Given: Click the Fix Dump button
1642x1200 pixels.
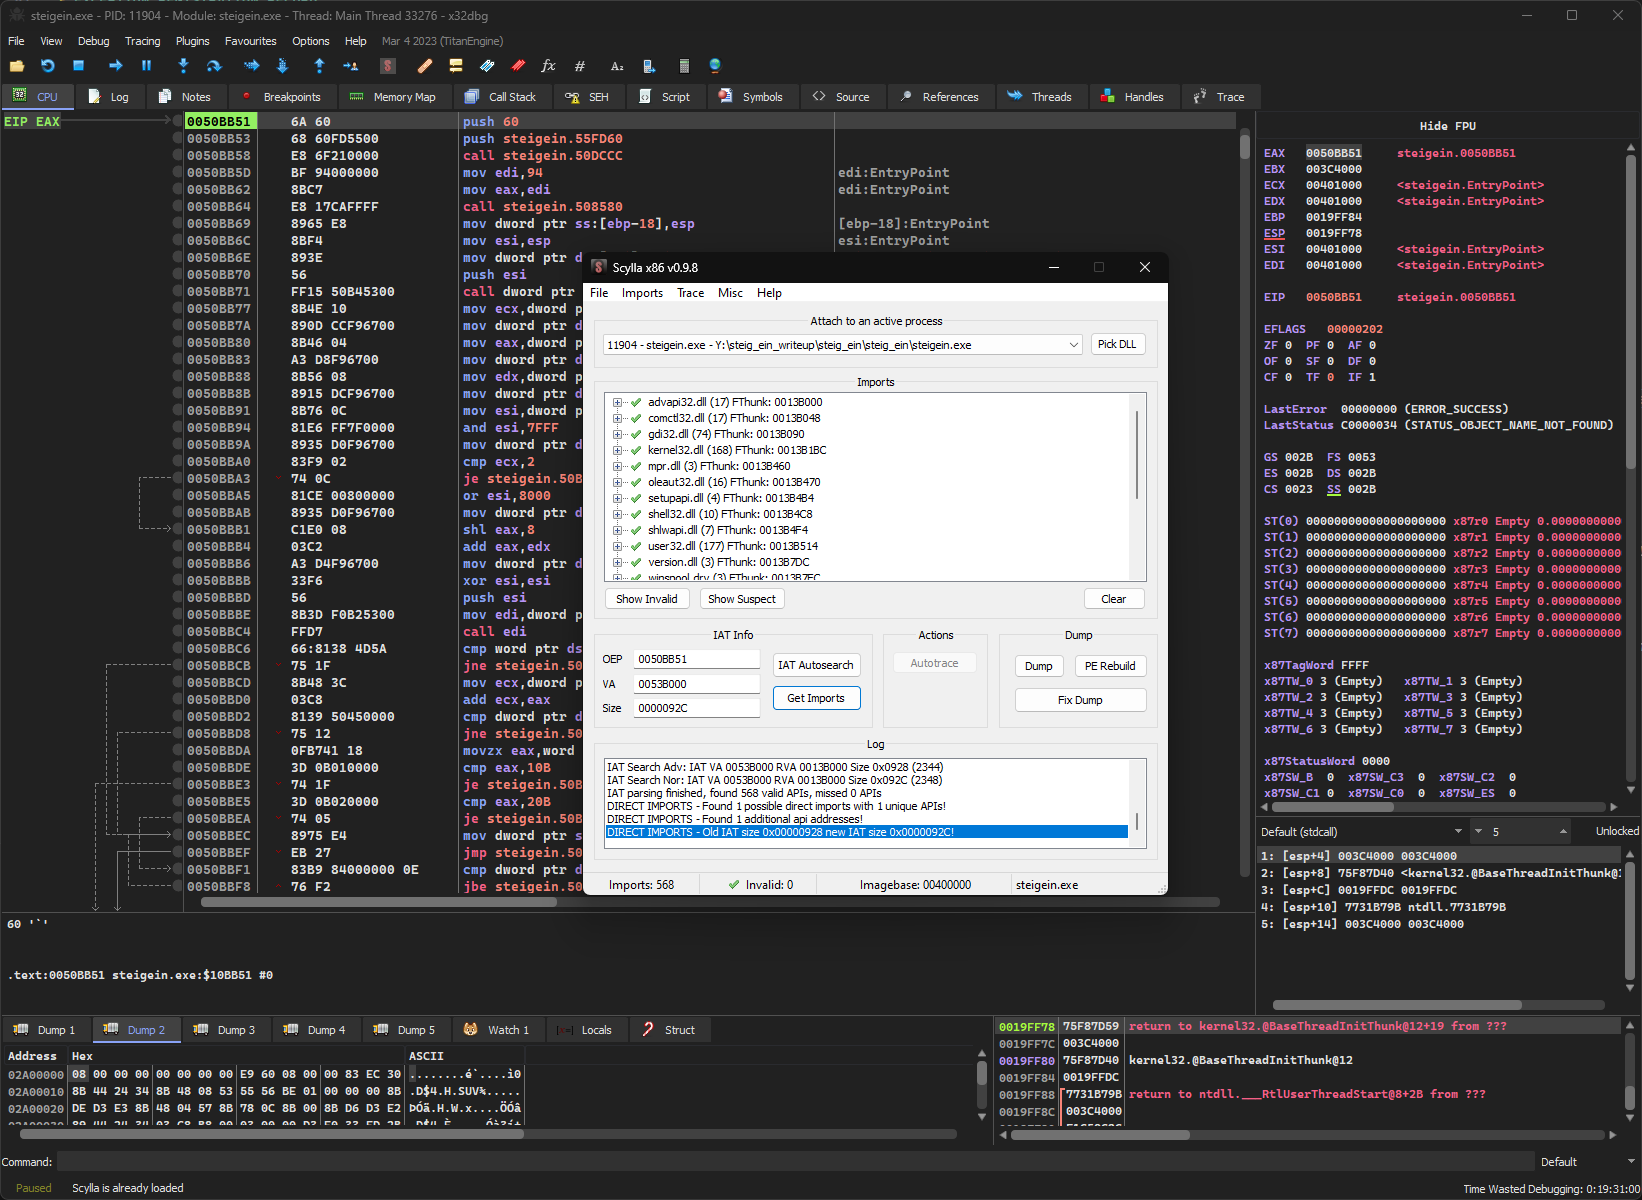Looking at the screenshot, I should 1080,700.
